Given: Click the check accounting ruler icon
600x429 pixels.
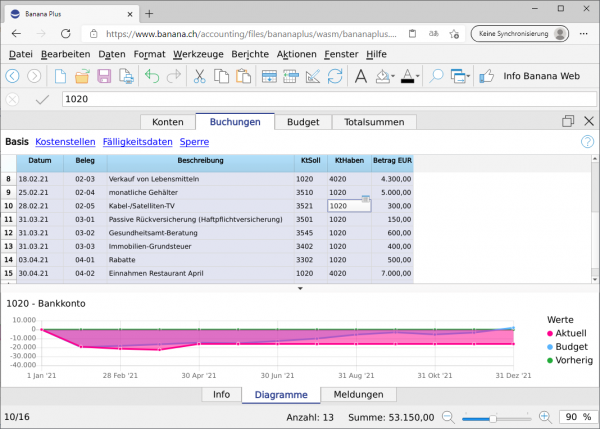Looking at the screenshot, I should point(313,76).
